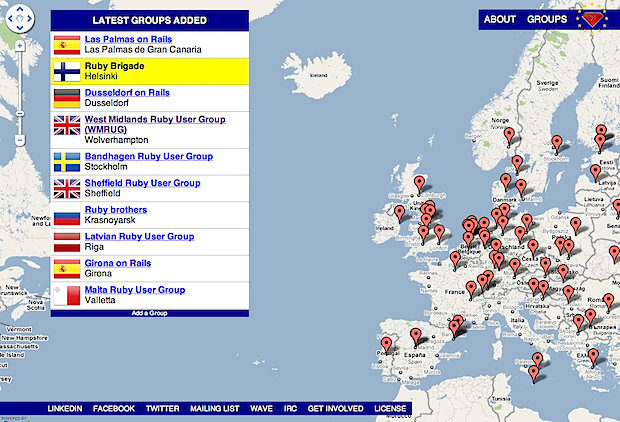Click the map pin in Portugal
Image resolution: width=620 pixels, height=422 pixels.
click(x=386, y=344)
